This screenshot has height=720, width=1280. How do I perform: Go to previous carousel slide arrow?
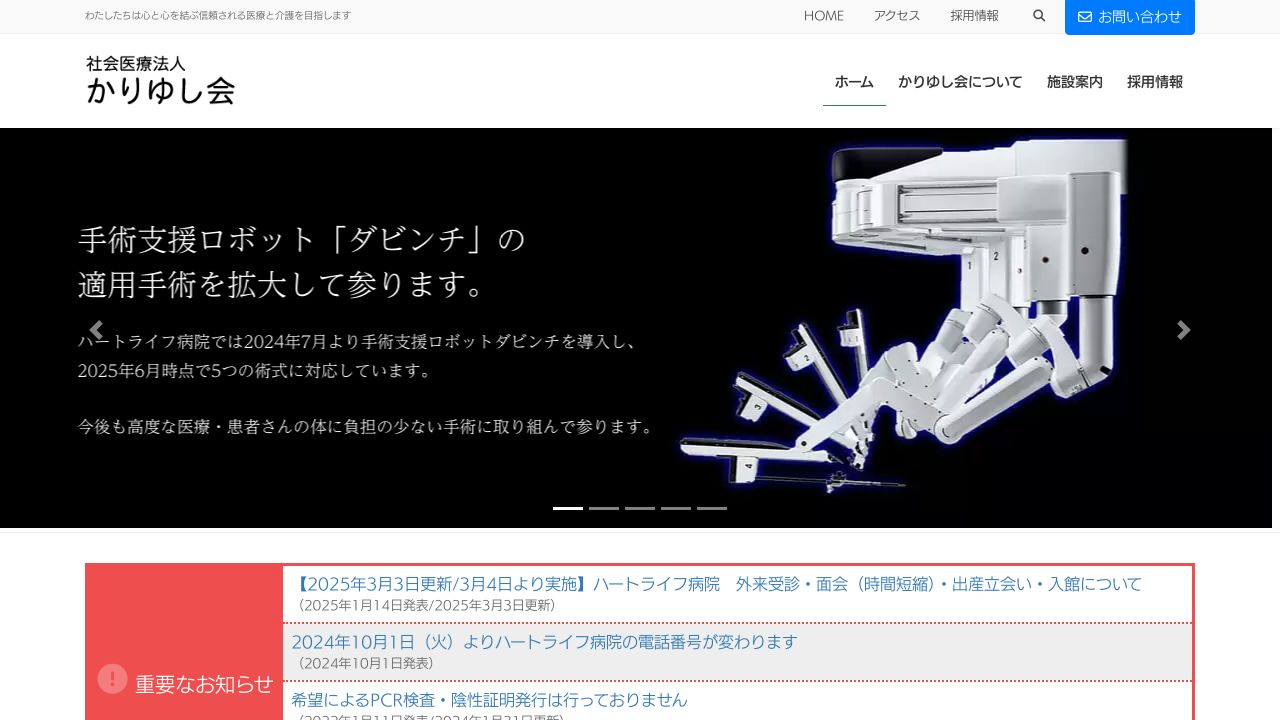tap(96, 330)
